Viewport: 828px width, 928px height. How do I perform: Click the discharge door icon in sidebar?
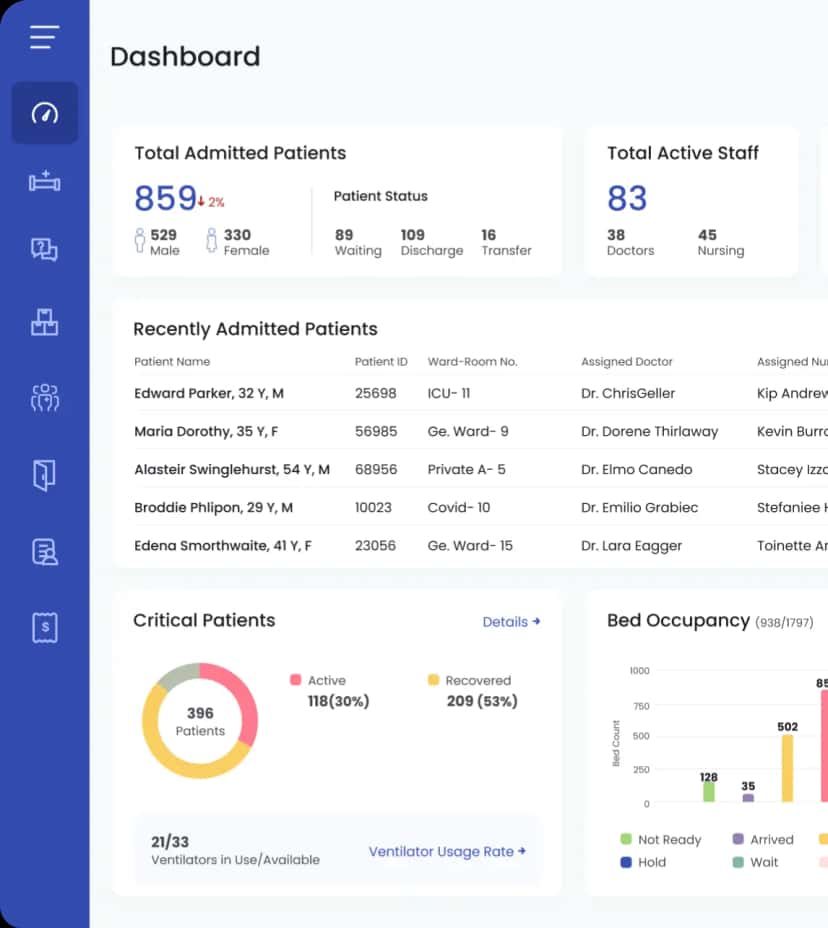44,473
